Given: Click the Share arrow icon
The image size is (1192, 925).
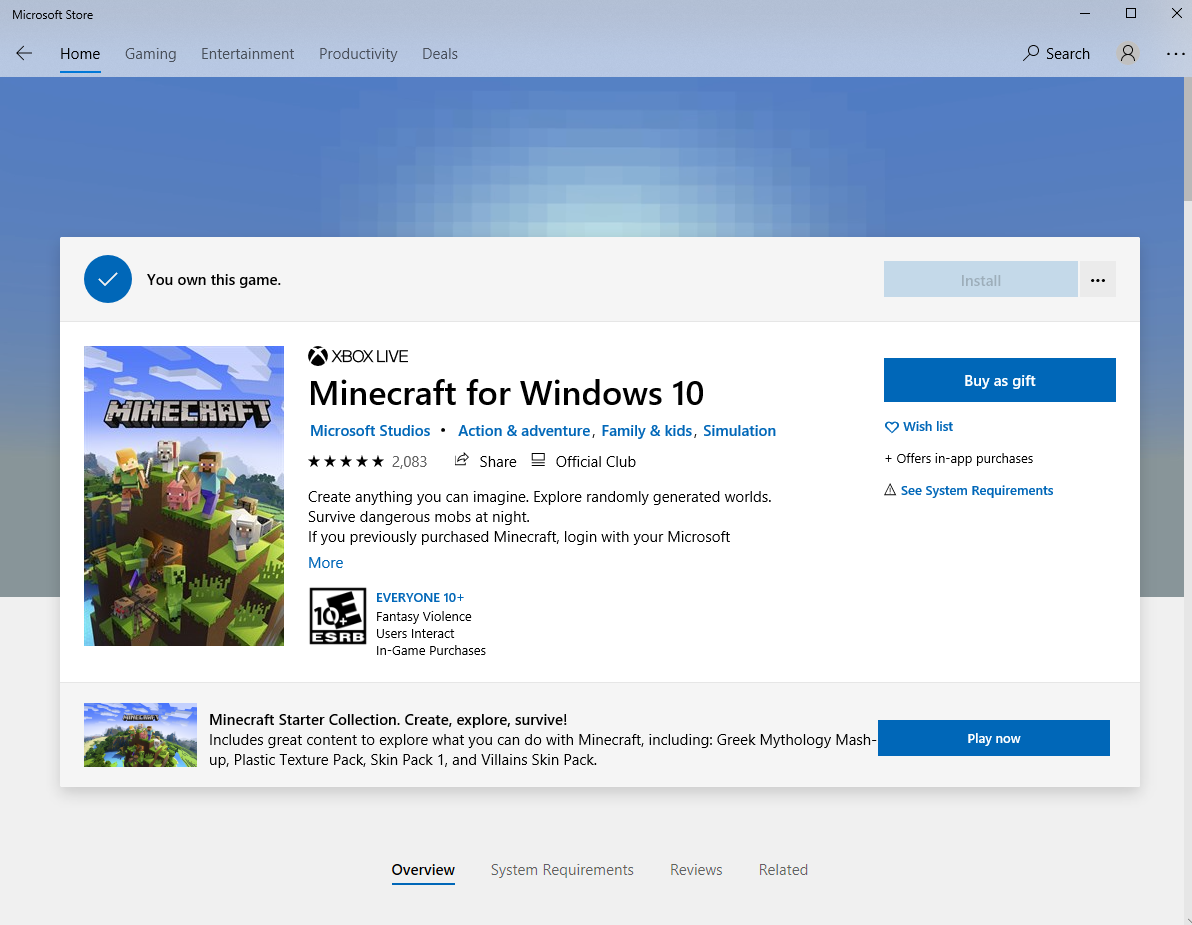Looking at the screenshot, I should pyautogui.click(x=461, y=460).
